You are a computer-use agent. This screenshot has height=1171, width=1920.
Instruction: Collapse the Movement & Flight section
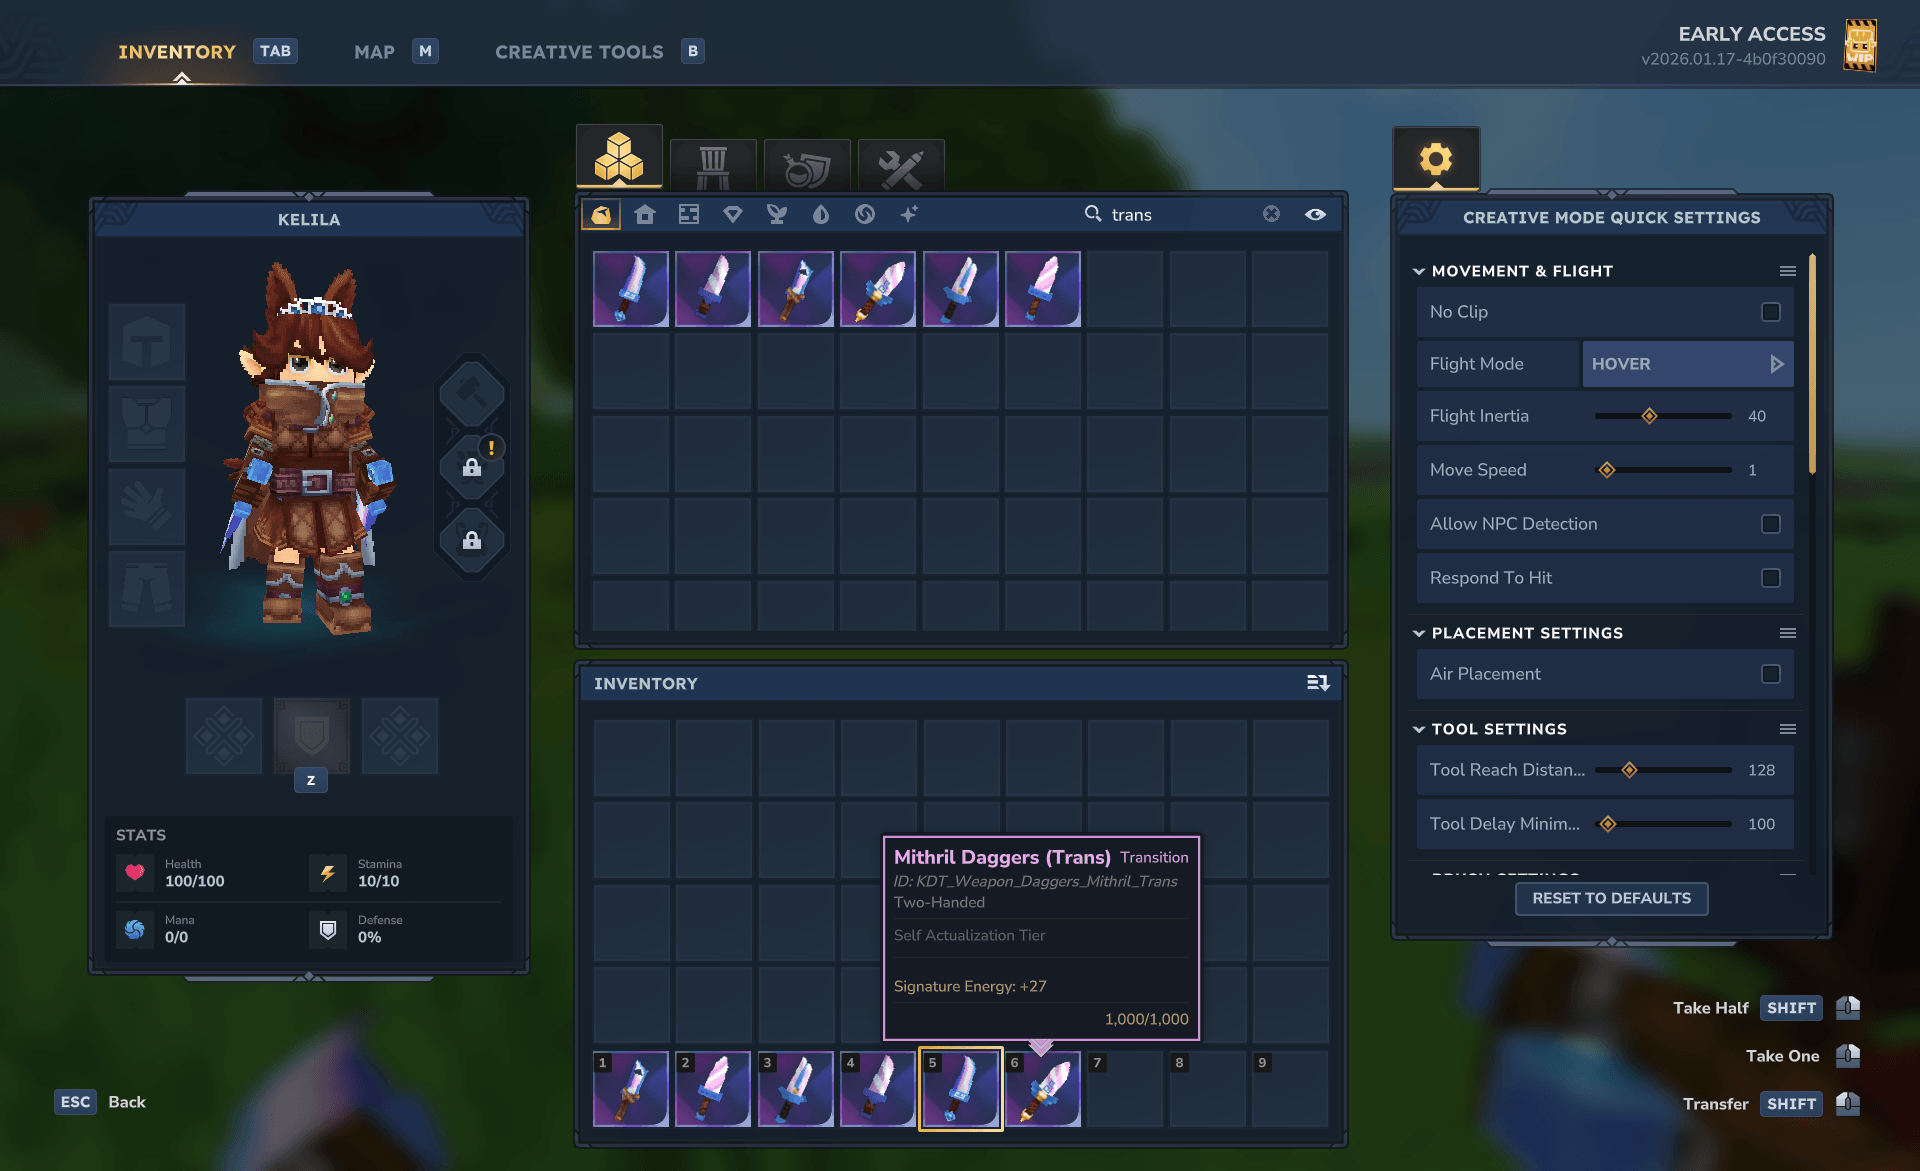point(1419,271)
